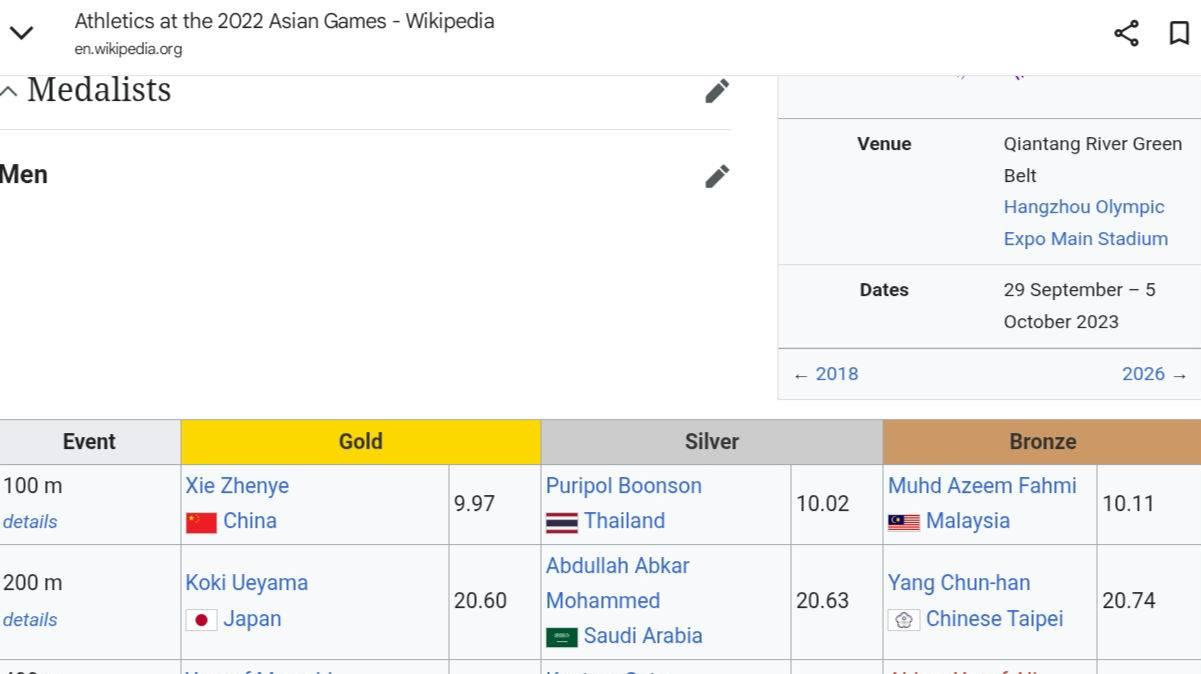Go to the 2026 games link

tap(1143, 374)
